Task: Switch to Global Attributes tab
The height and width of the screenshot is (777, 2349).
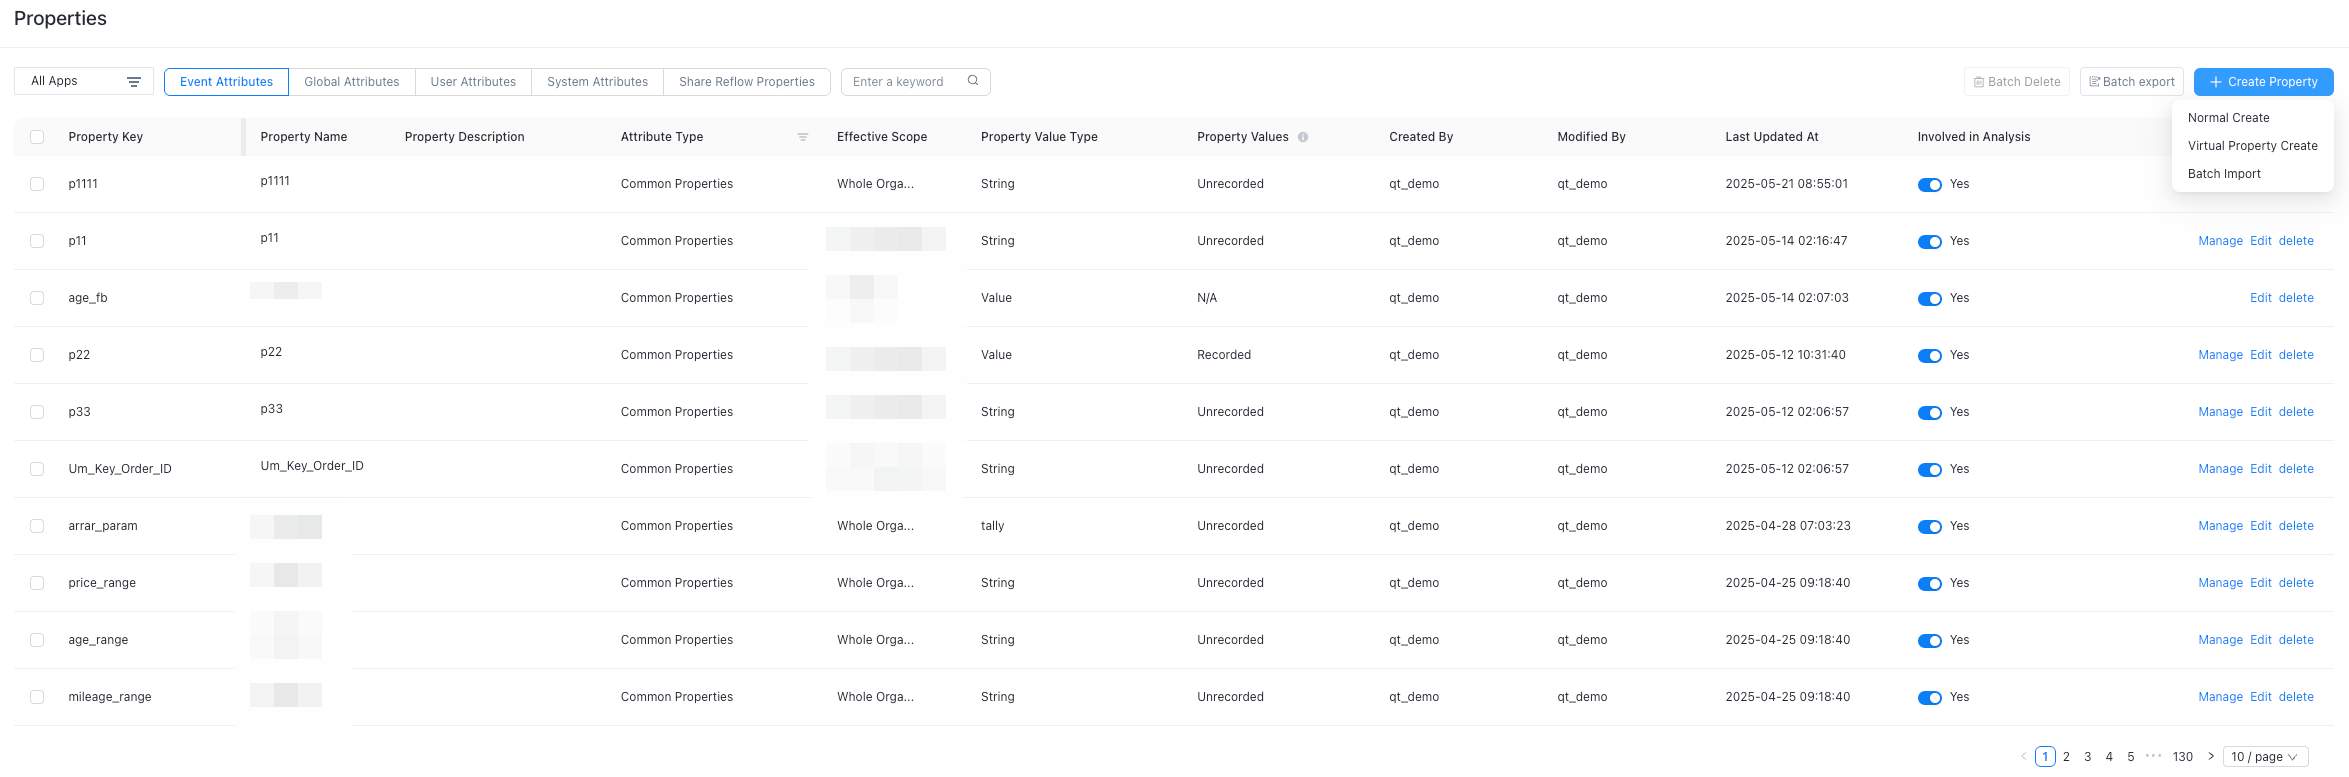Action: click(351, 82)
